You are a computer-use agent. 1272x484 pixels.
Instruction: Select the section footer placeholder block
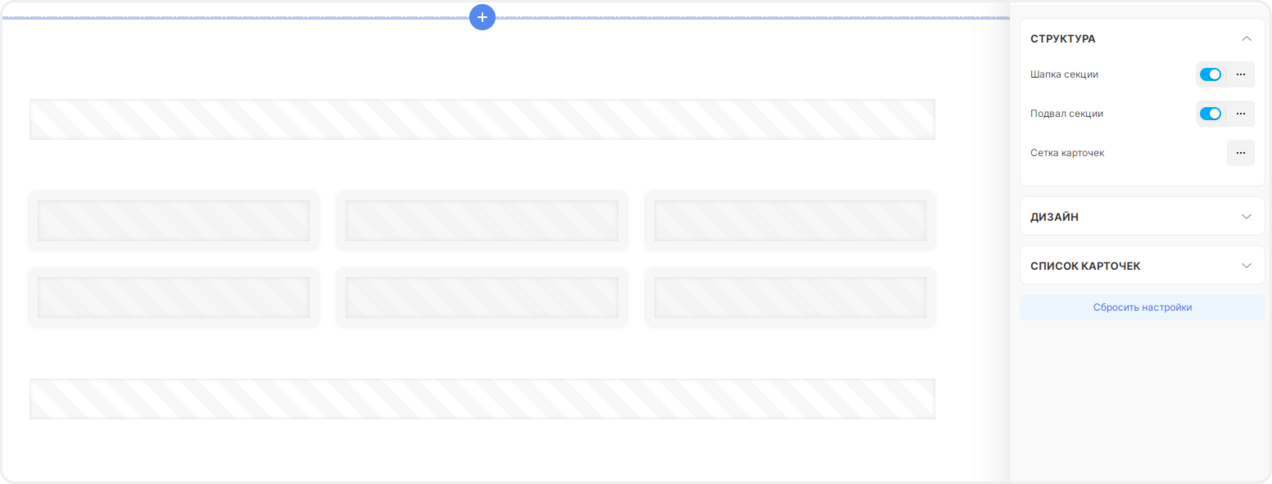(482, 399)
